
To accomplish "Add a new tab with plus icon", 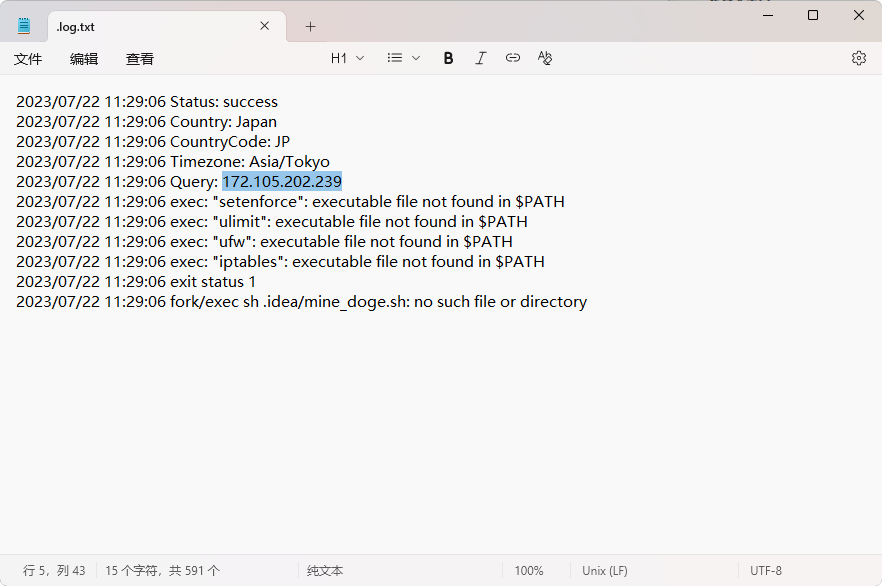I will click(310, 26).
